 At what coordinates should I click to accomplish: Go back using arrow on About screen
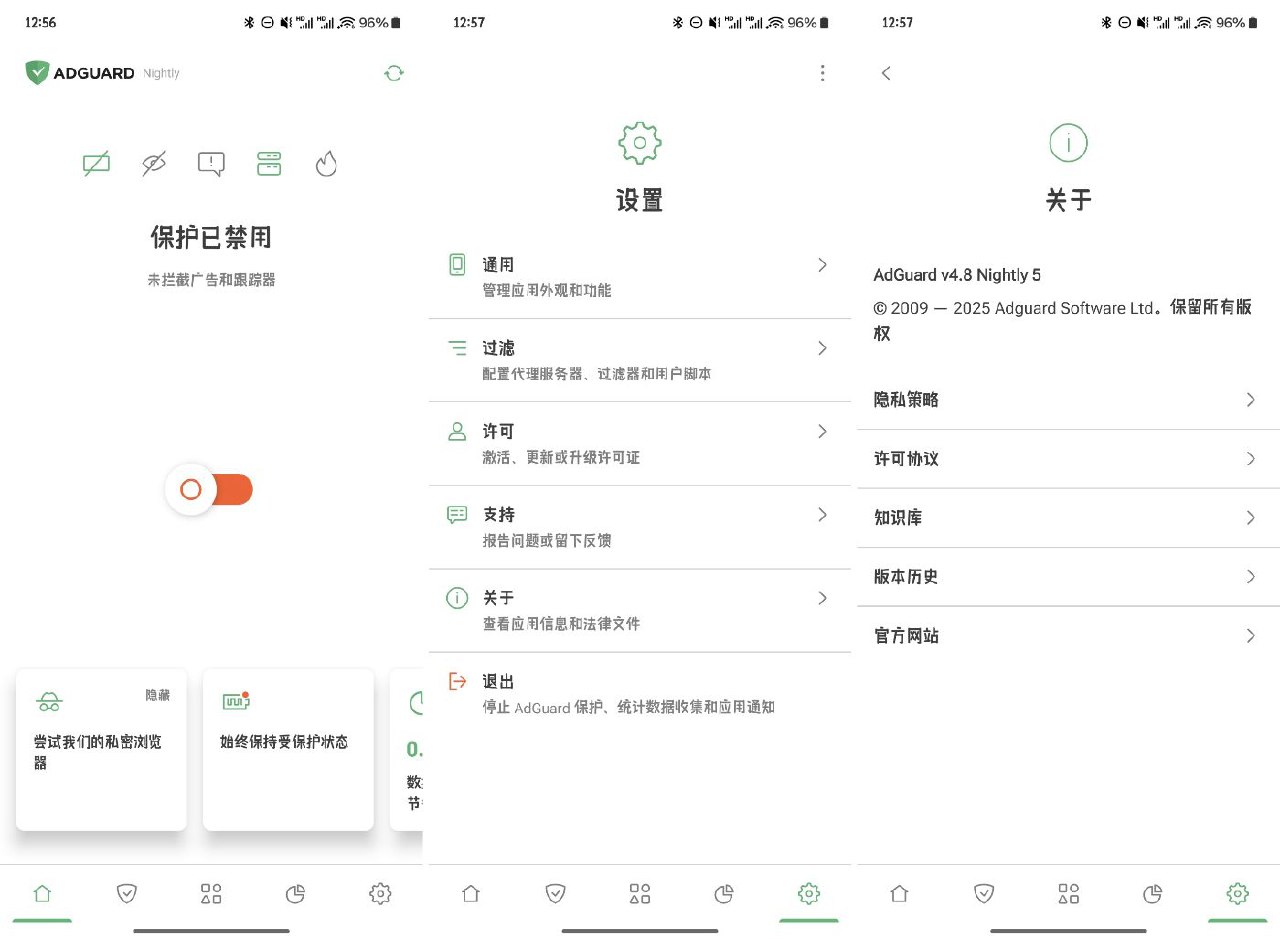886,73
